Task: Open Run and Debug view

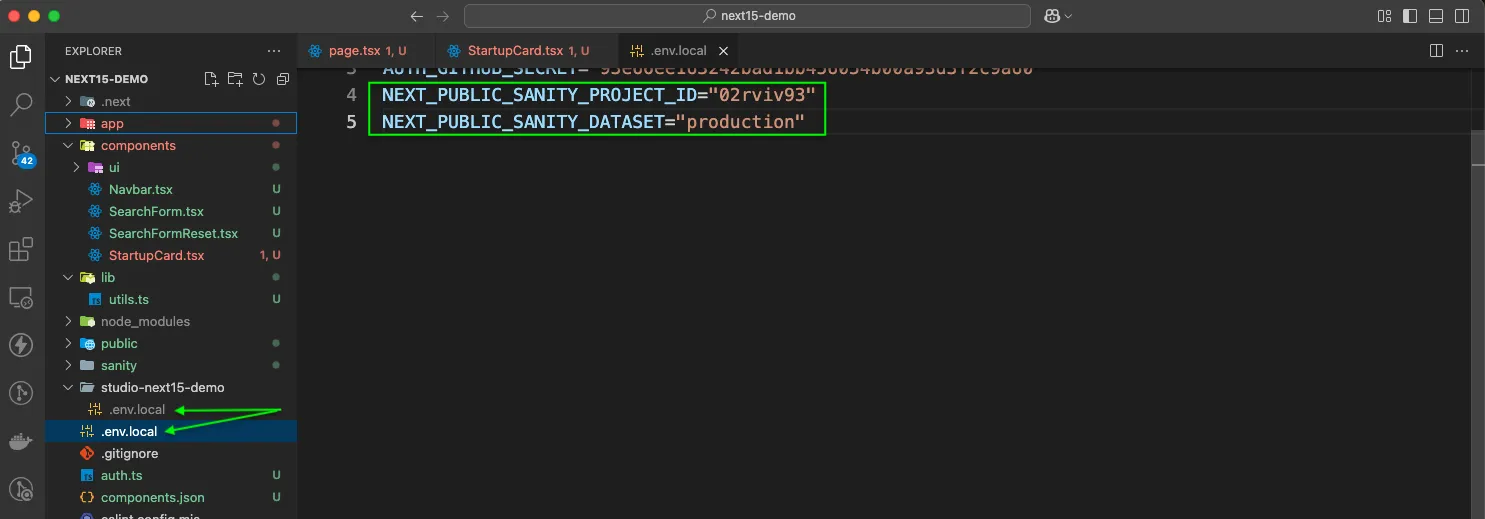Action: click(20, 201)
